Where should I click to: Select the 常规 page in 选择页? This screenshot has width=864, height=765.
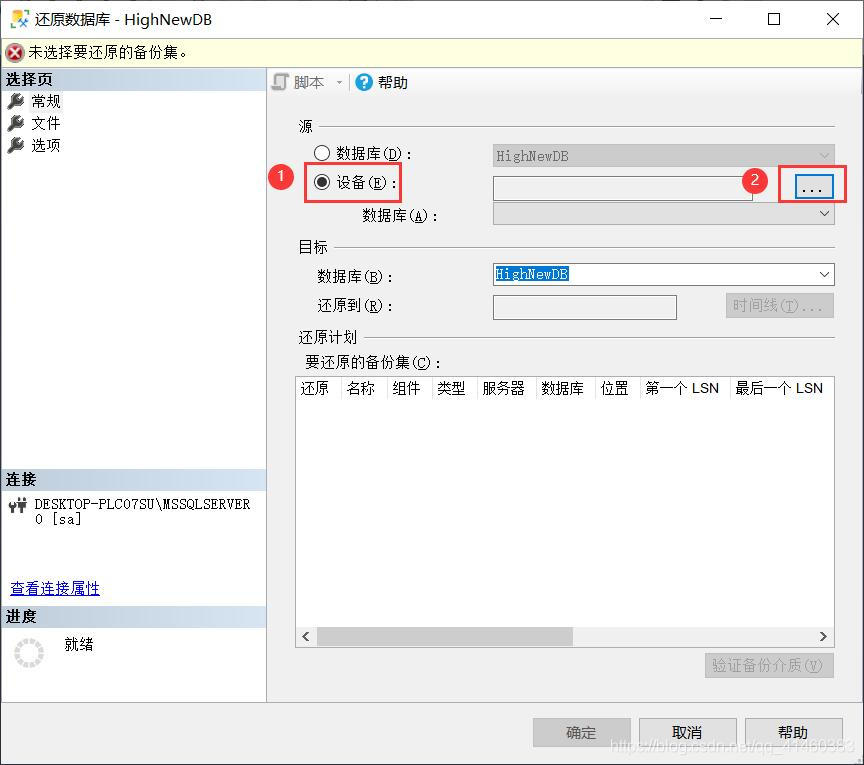tap(46, 100)
